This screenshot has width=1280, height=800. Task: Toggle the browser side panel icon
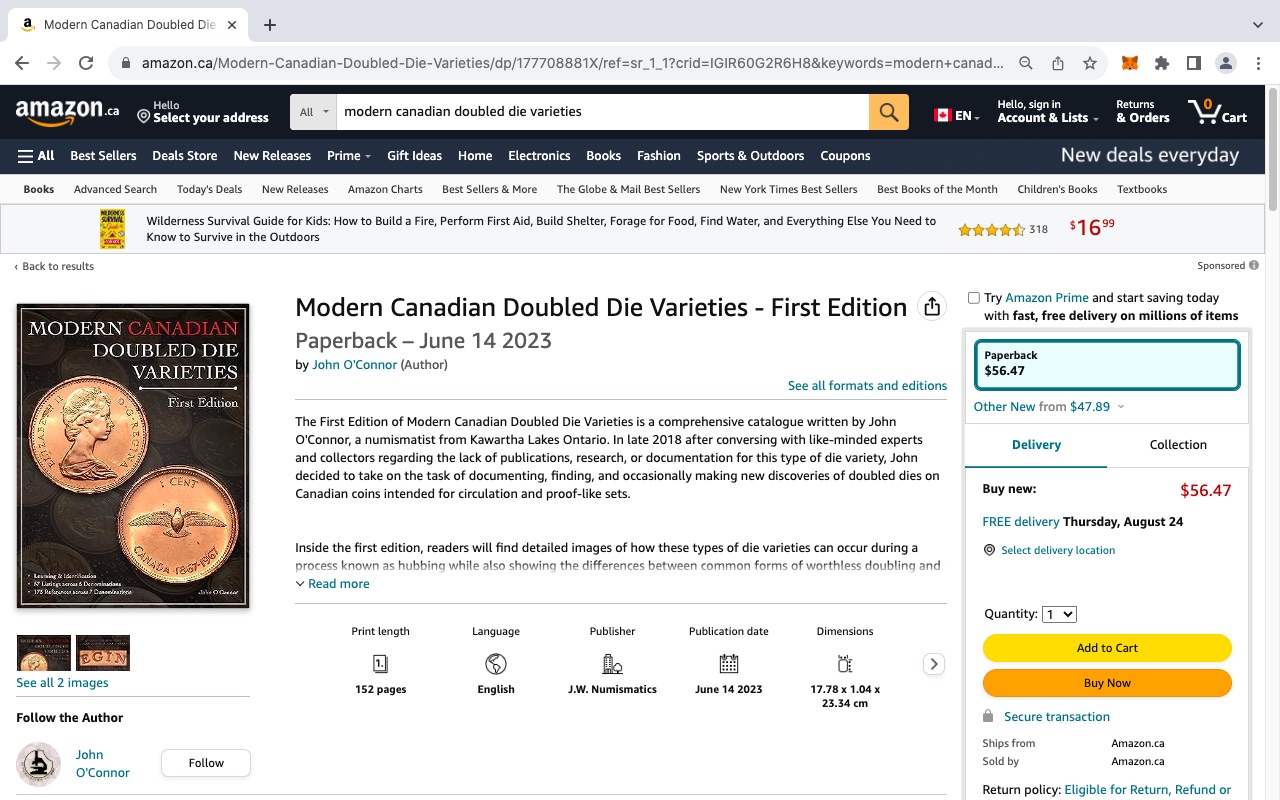coord(1193,63)
